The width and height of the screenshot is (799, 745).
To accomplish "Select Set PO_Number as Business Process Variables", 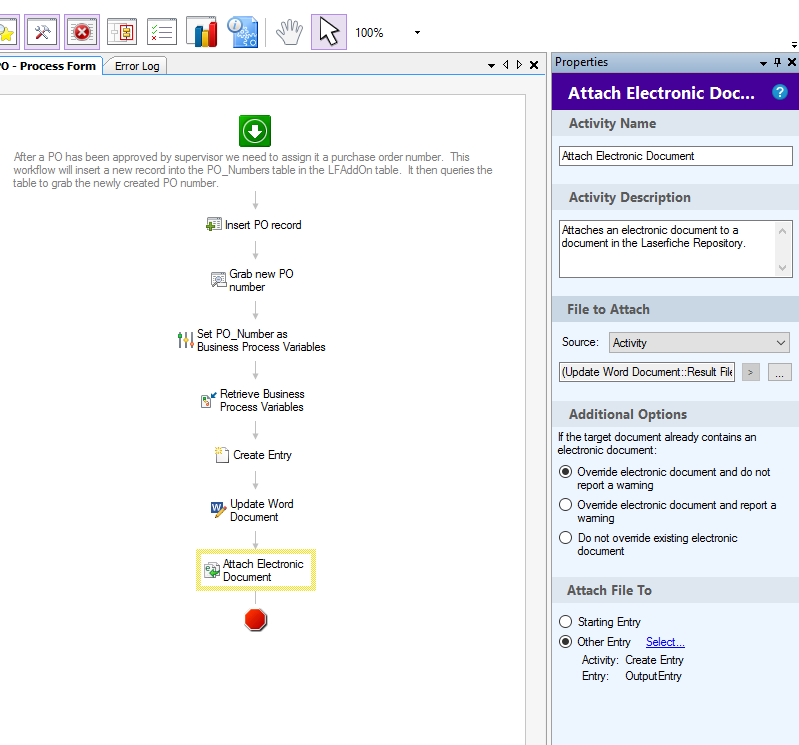I will pos(251,340).
